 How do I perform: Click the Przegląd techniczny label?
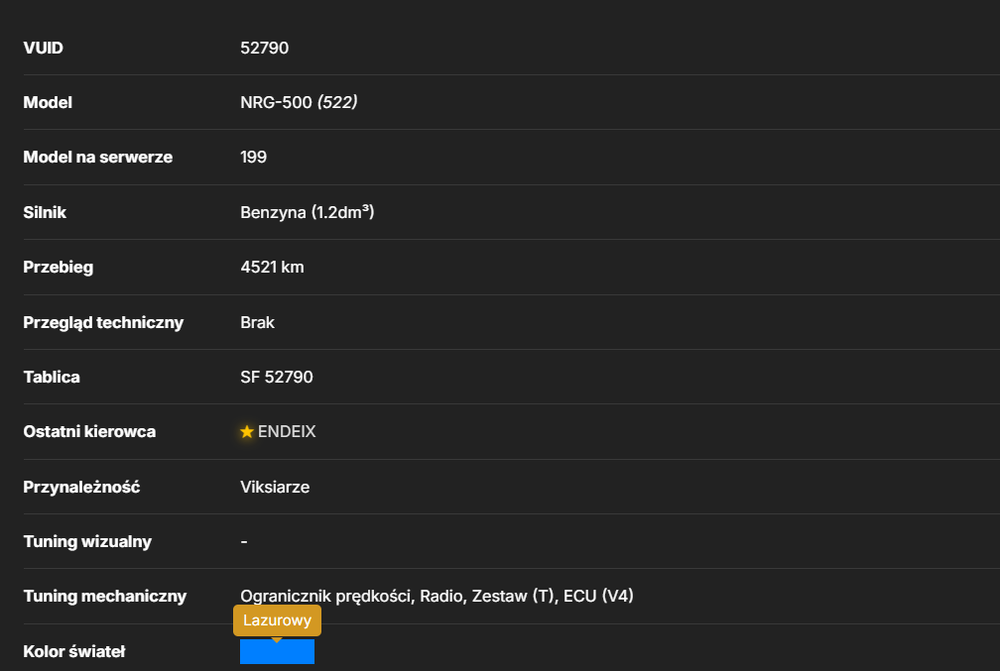103,323
